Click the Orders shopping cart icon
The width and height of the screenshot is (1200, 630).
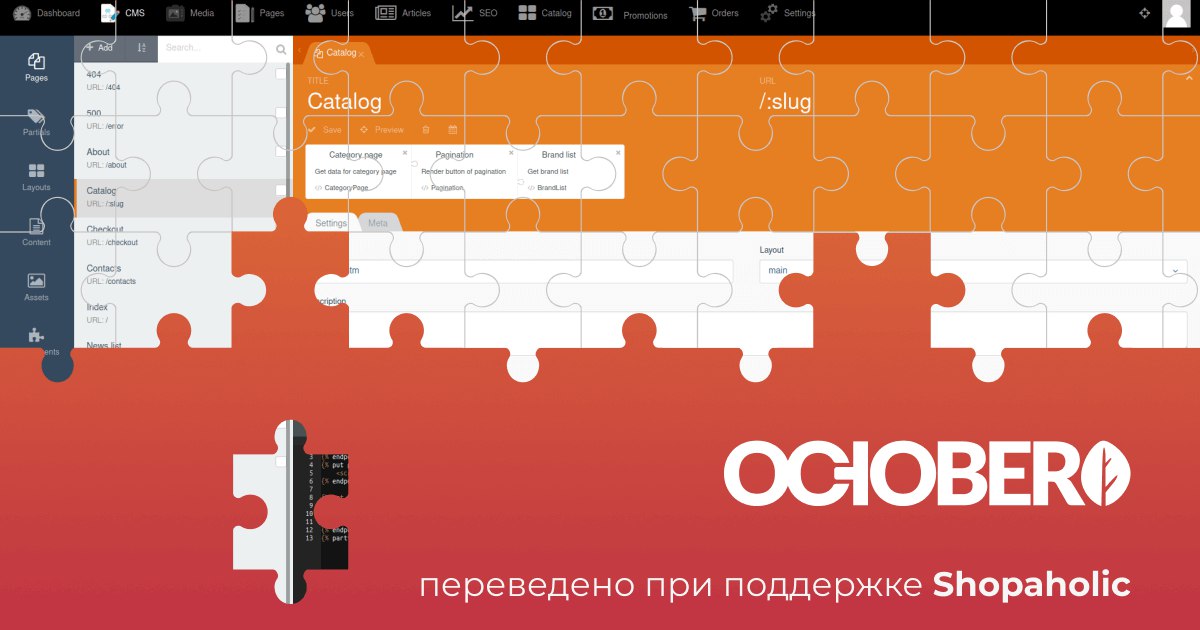pyautogui.click(x=698, y=13)
